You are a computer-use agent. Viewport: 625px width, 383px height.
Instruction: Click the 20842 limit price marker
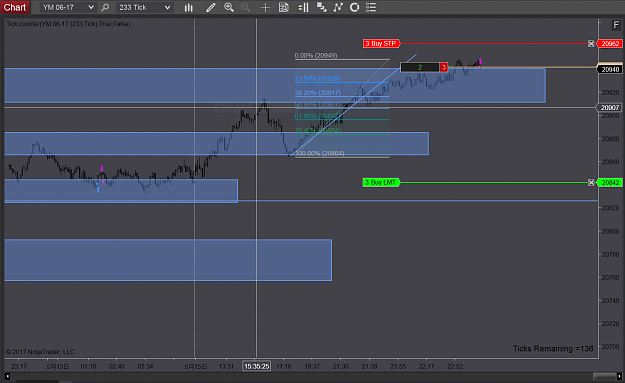click(610, 182)
